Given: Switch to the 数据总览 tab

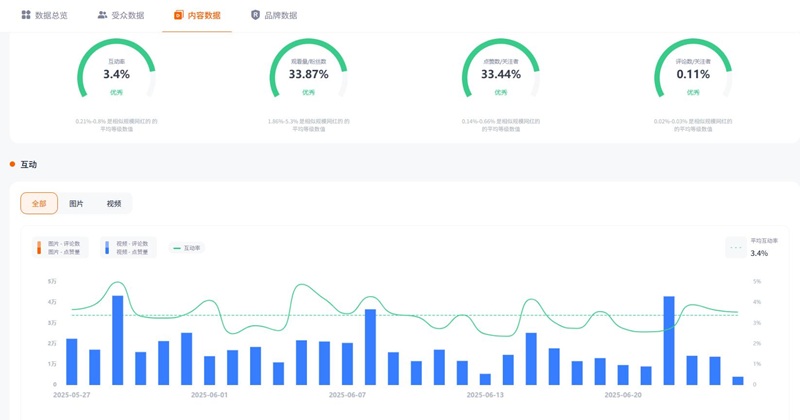Looking at the screenshot, I should tap(53, 15).
